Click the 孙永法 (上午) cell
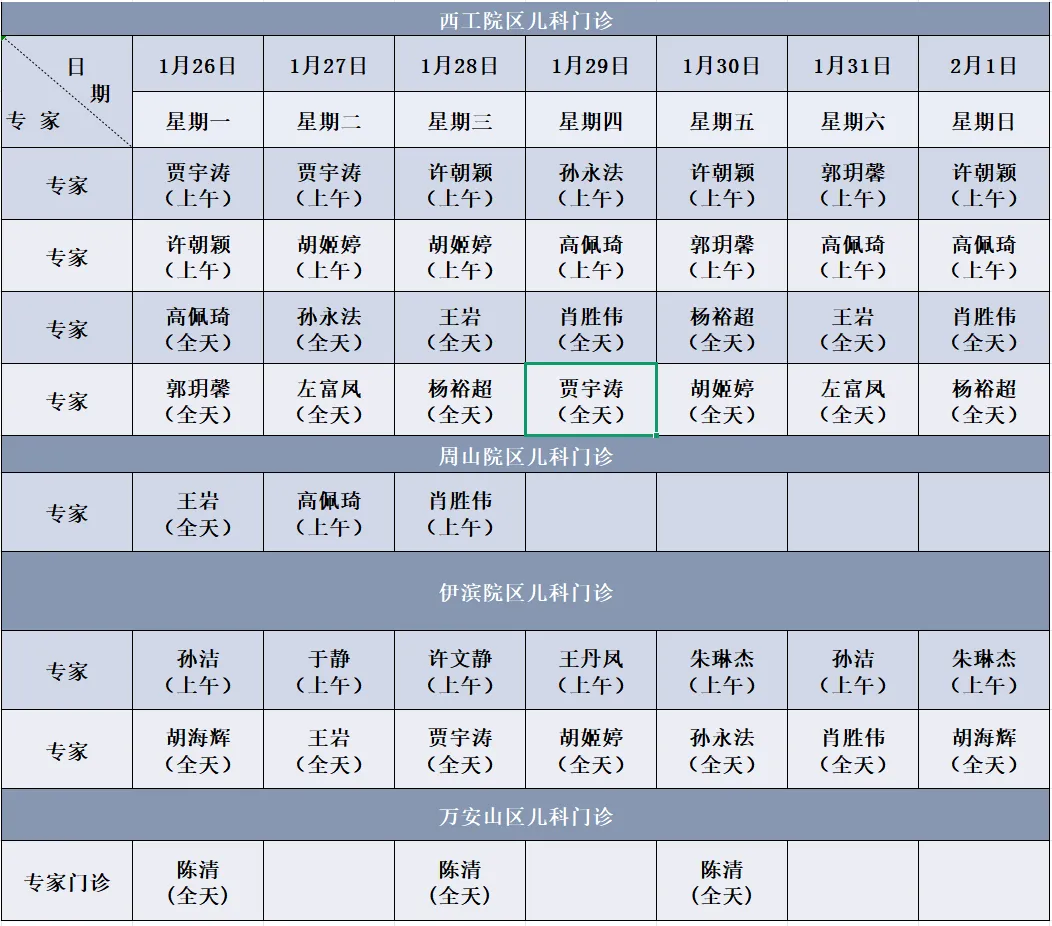The width and height of the screenshot is (1052, 926). point(591,185)
